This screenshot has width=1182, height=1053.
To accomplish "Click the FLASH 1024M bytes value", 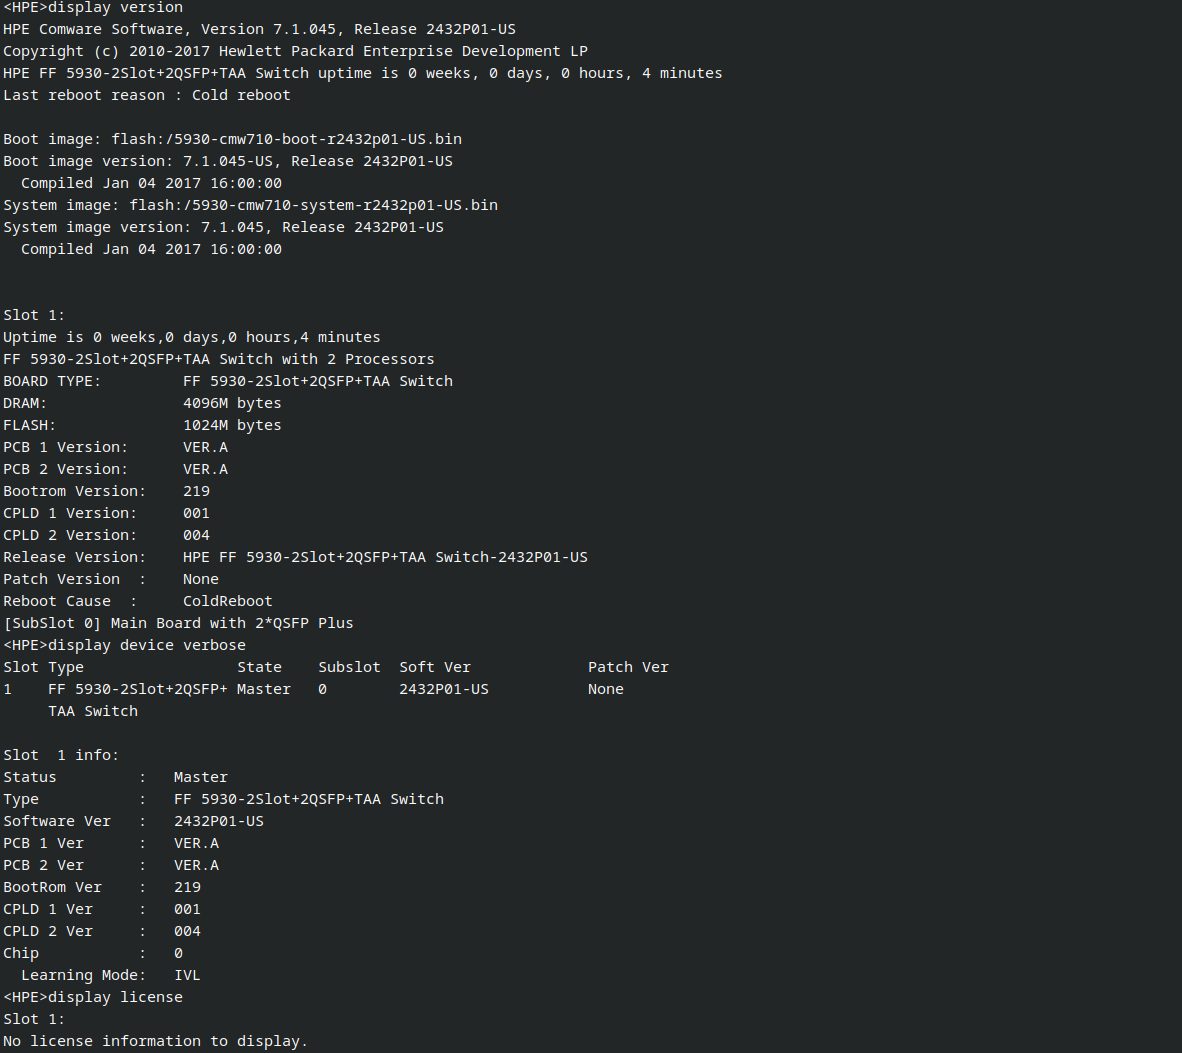I will [x=232, y=425].
